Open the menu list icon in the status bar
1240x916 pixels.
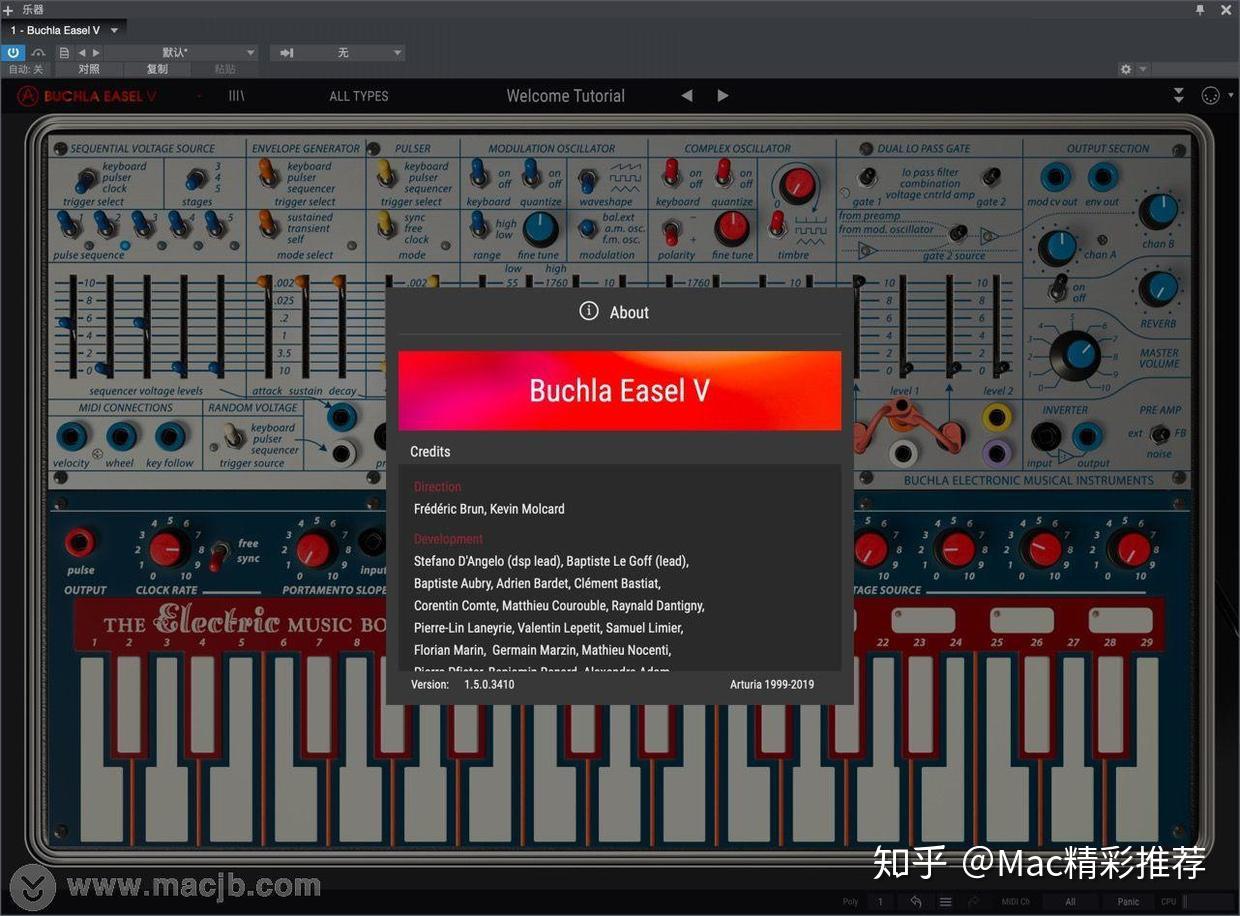(945, 901)
